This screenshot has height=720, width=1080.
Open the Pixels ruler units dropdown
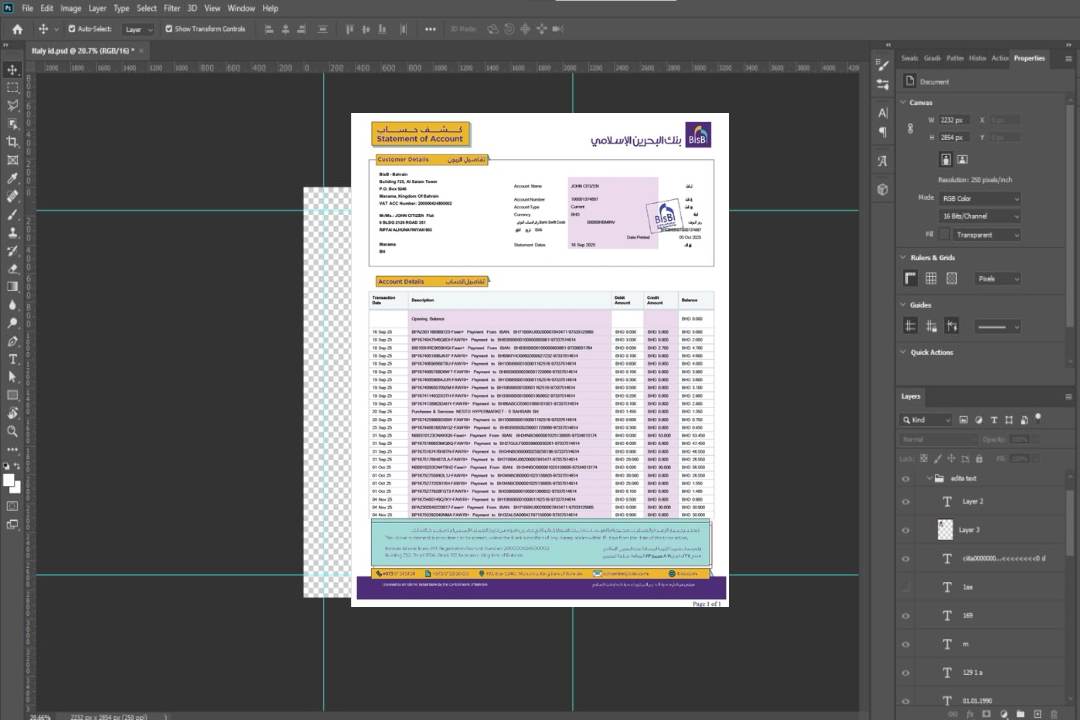997,278
